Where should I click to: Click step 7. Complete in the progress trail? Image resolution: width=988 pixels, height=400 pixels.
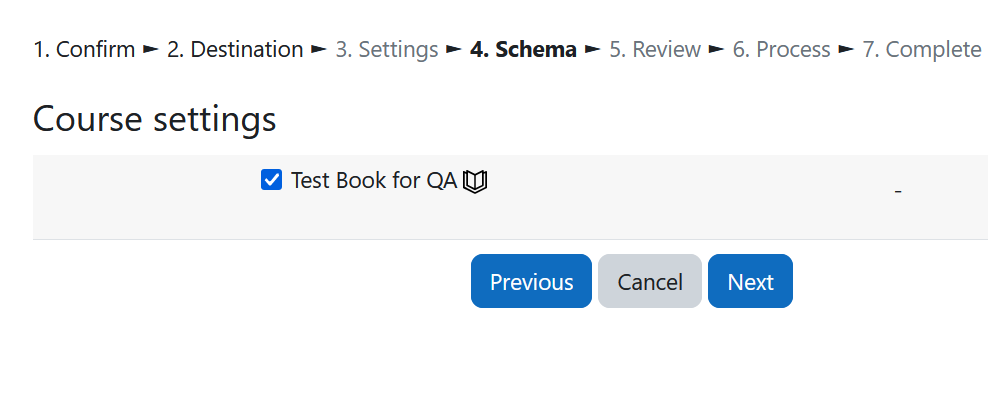tap(922, 49)
